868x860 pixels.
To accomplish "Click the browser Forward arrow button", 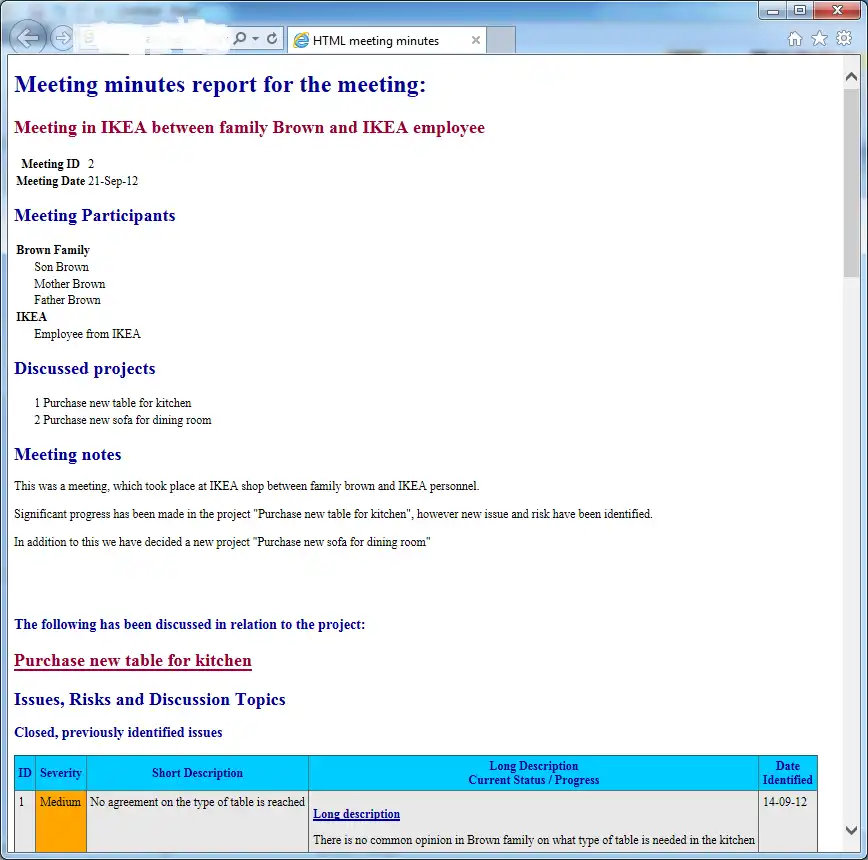I will click(x=62, y=38).
